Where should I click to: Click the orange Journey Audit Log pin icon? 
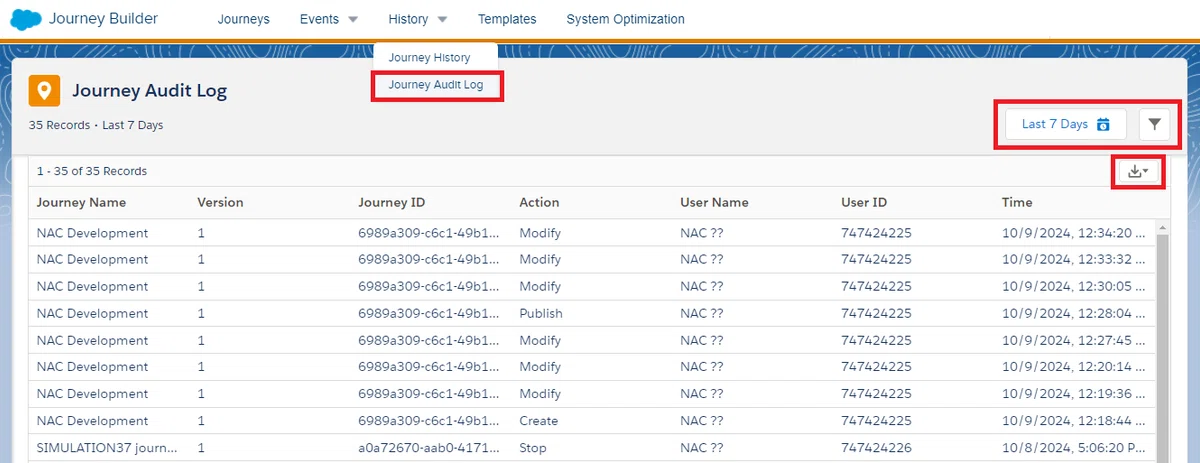43,91
